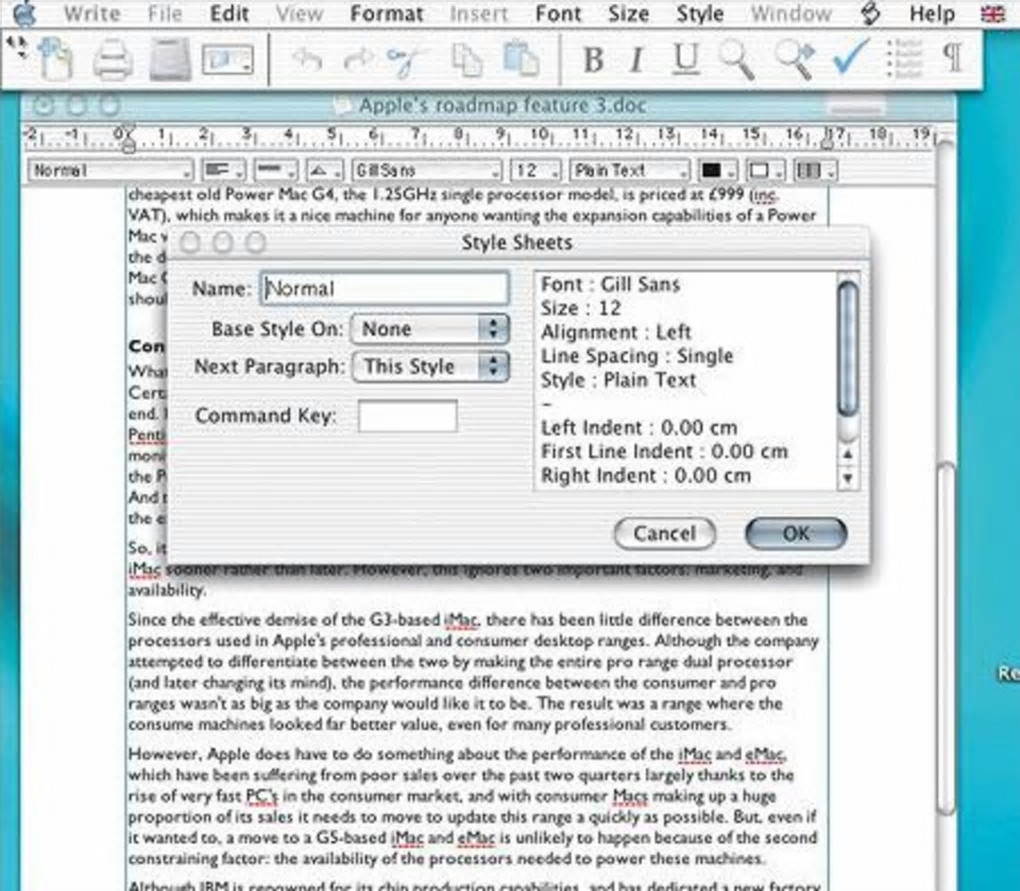The image size is (1020, 891).
Task: Click 'Font : Gill Sans' in attributes list
Action: point(610,284)
